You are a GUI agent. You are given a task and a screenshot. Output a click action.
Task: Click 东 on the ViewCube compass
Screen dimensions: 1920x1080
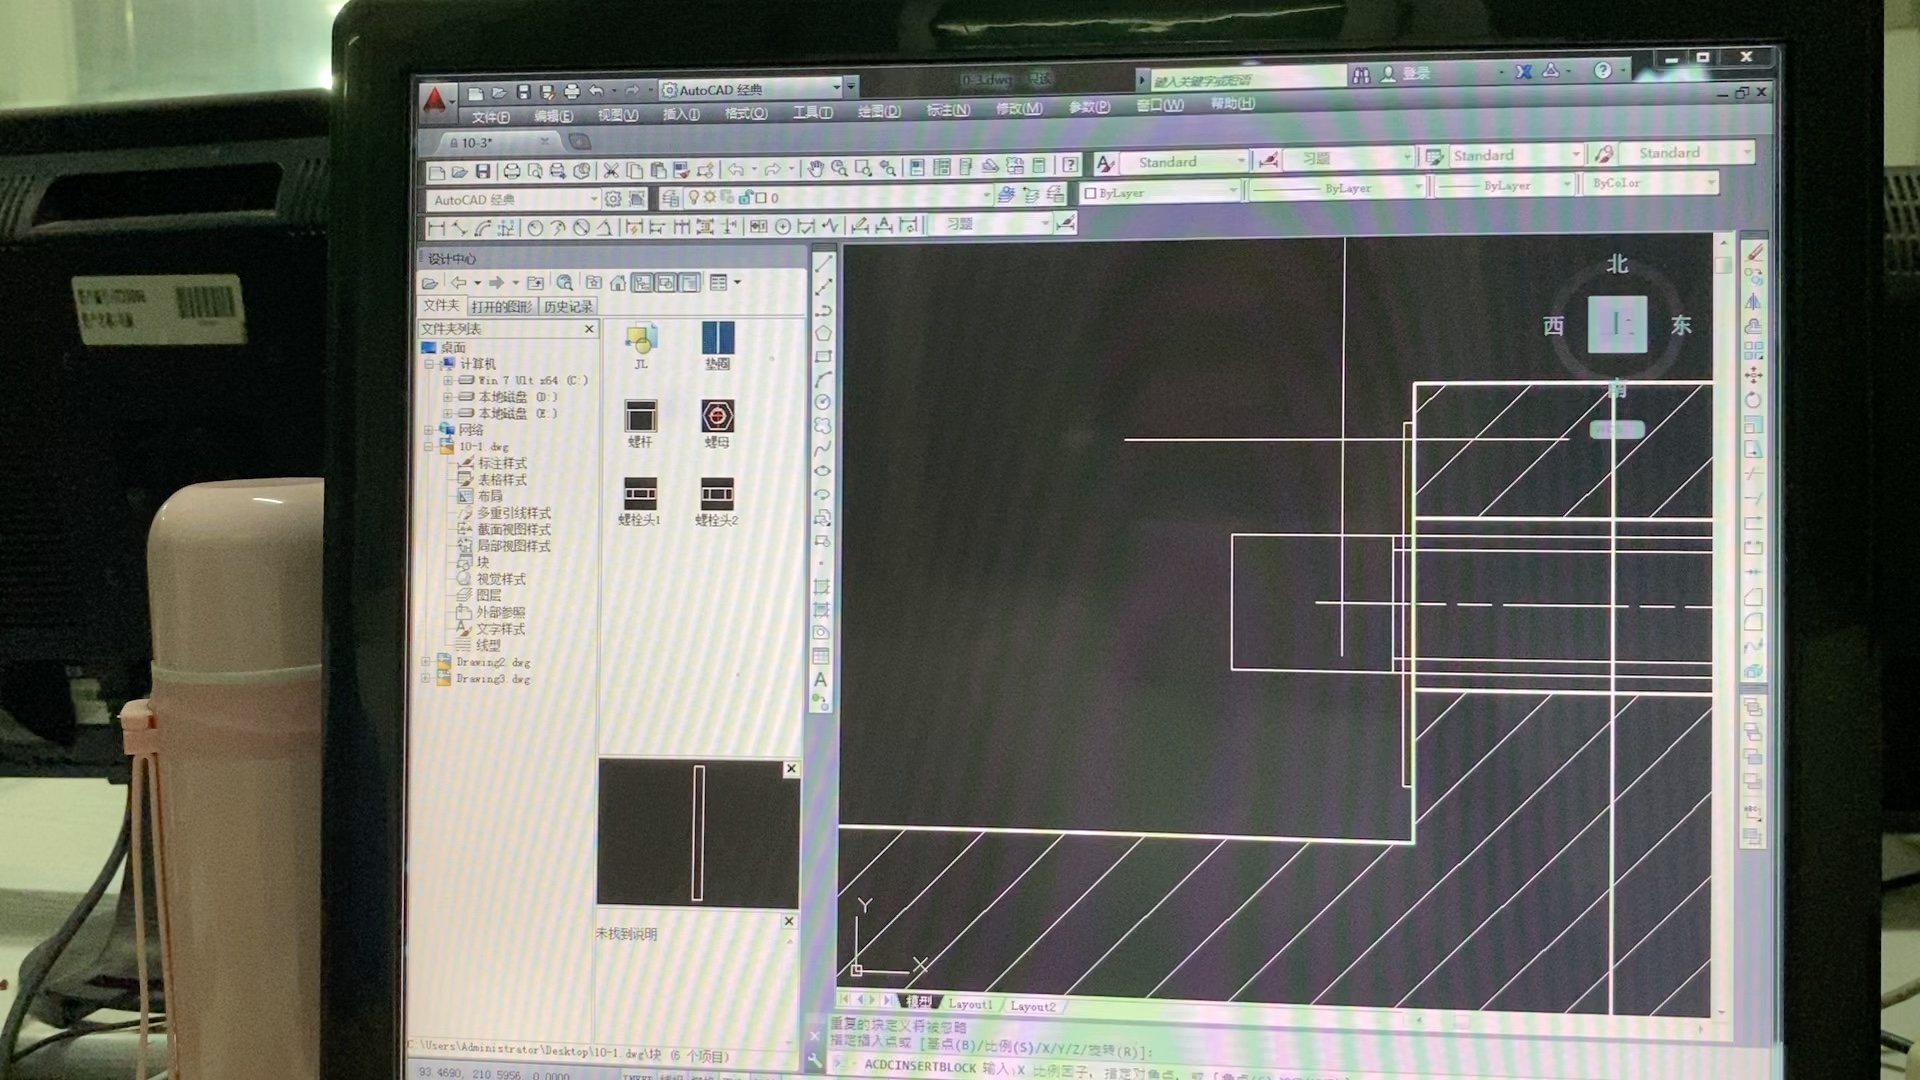[x=1681, y=325]
